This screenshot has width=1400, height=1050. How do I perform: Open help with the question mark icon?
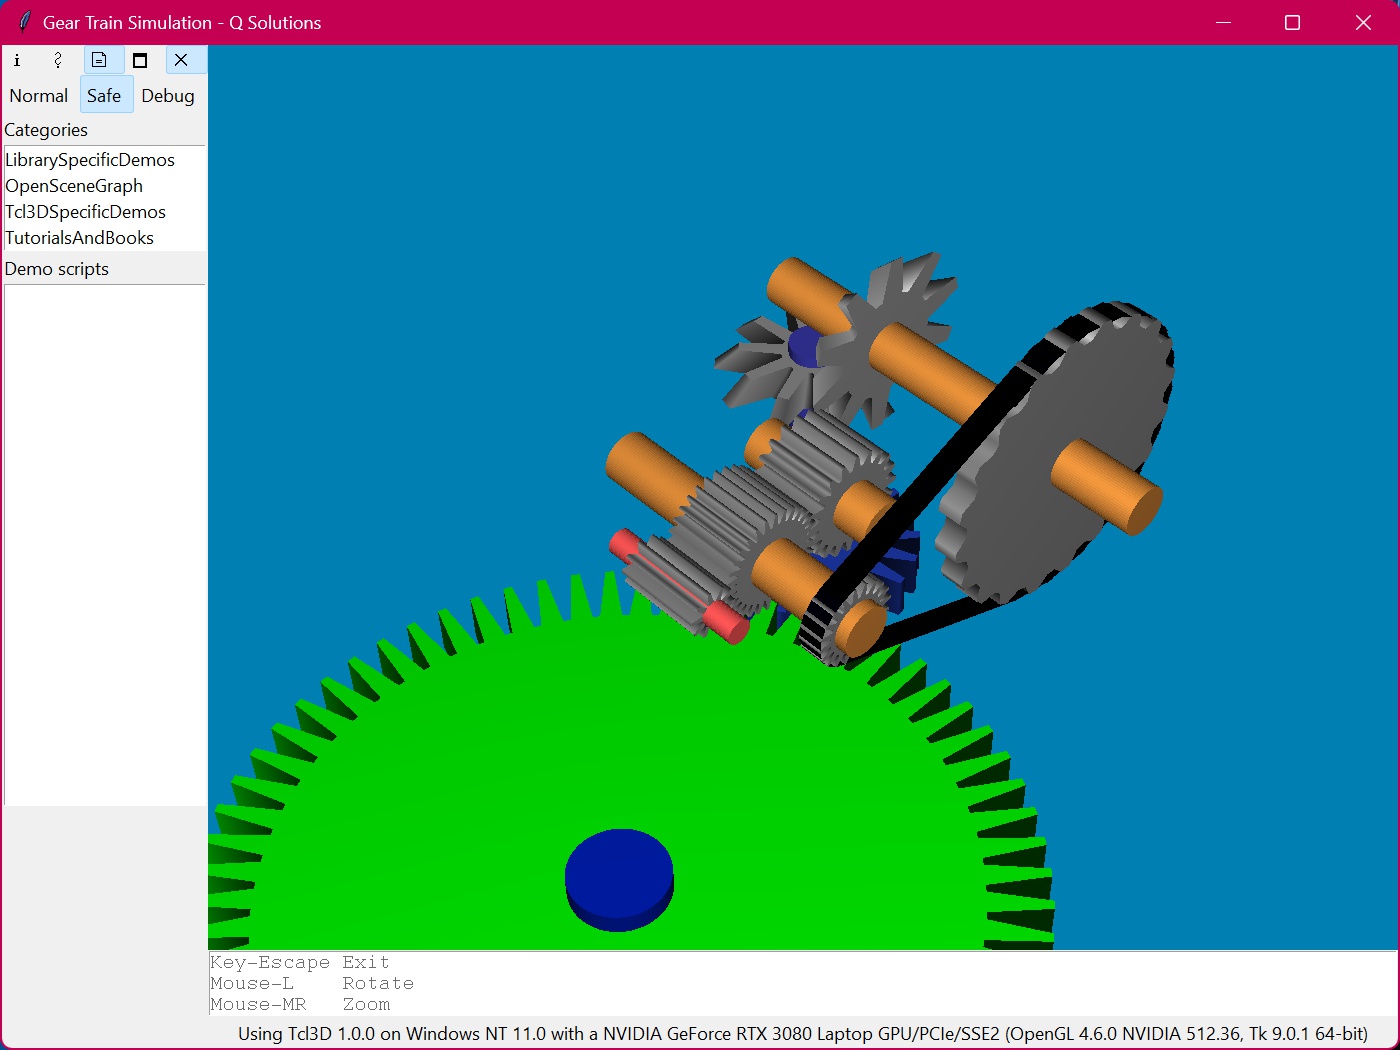point(58,60)
